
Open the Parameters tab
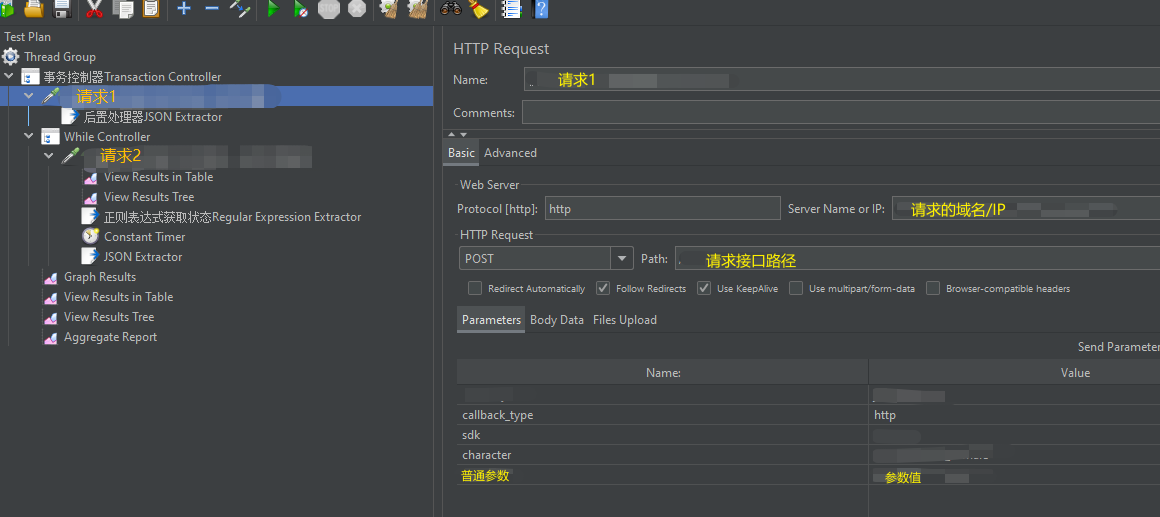click(x=491, y=320)
